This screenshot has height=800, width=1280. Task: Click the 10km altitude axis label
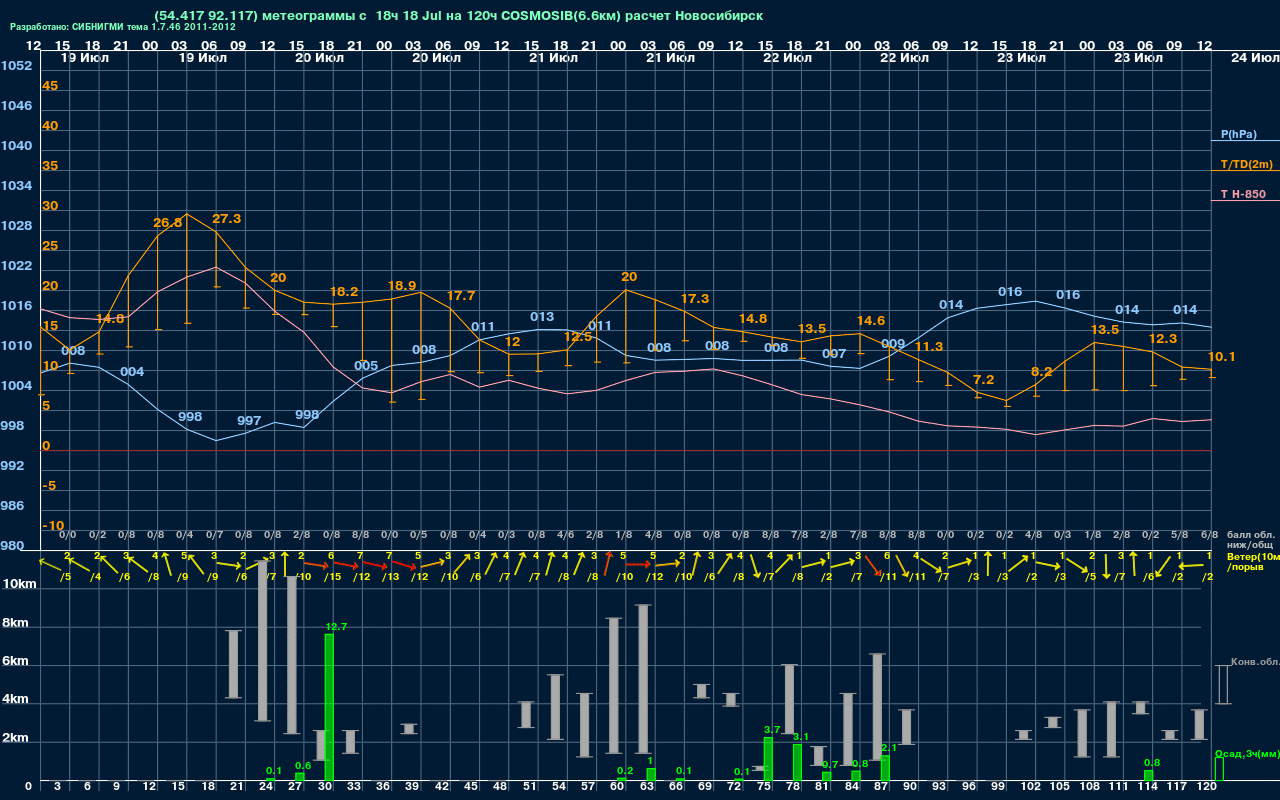(x=19, y=584)
